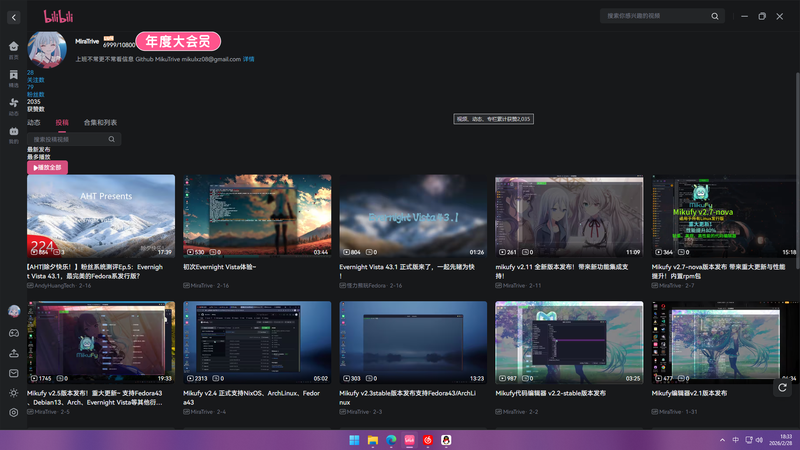Viewport: 800px width, 450px height.
Task: Go back using the sidebar arrow
Action: point(14,16)
